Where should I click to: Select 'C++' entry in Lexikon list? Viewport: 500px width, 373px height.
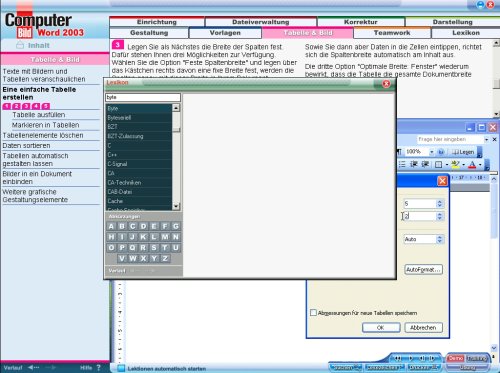coord(139,155)
